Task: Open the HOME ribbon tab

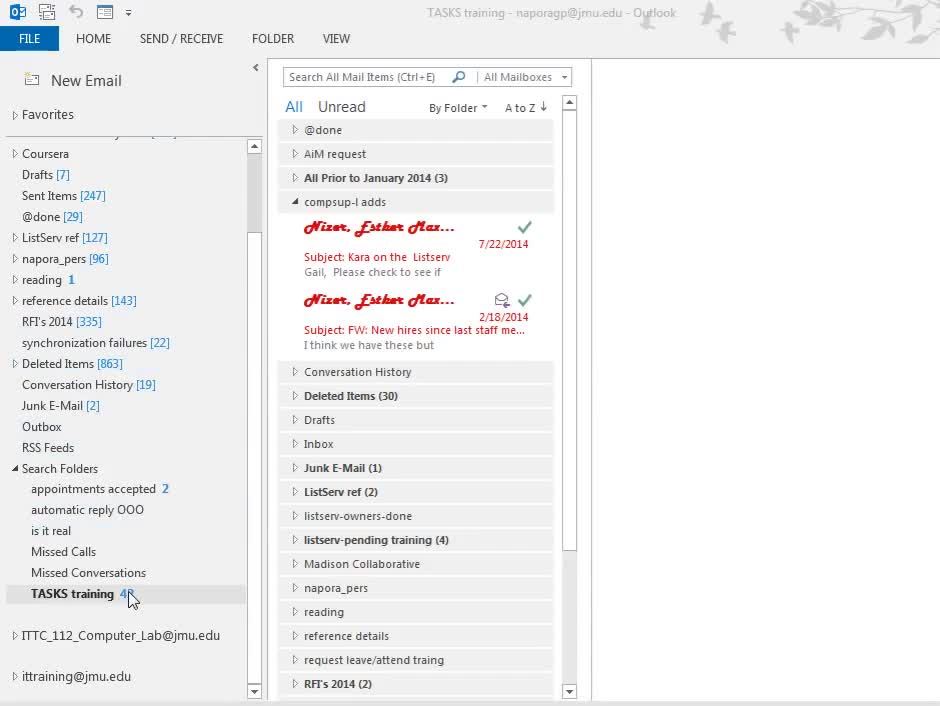Action: (x=94, y=38)
